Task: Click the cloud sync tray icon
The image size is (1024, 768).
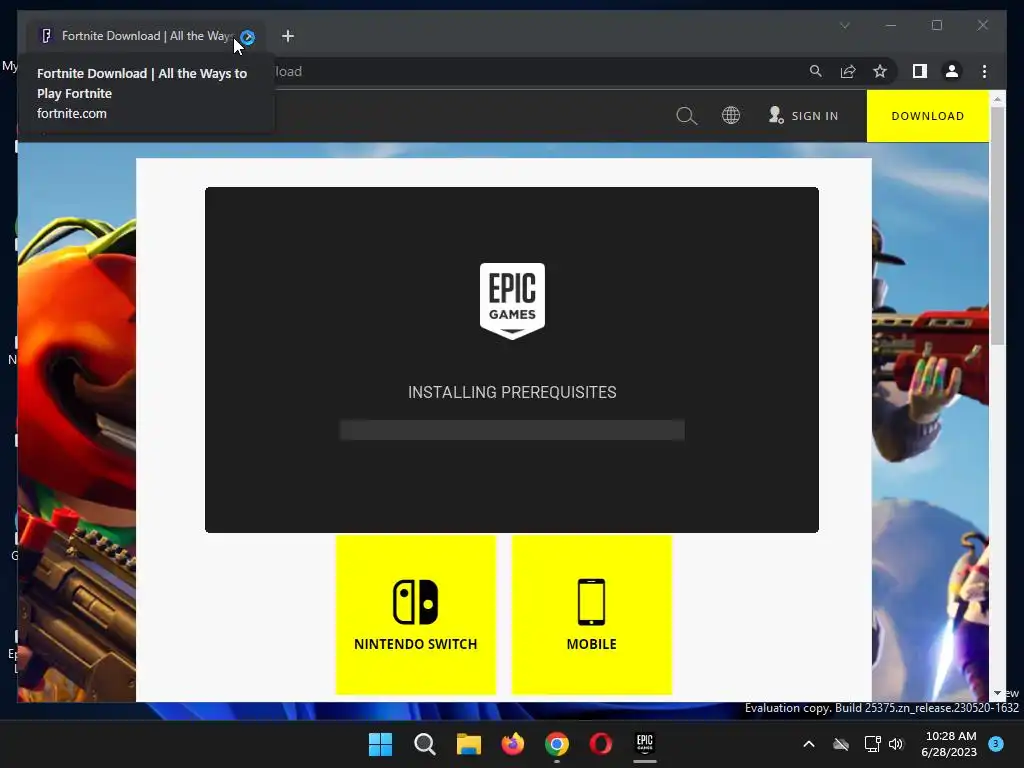Action: [x=841, y=744]
